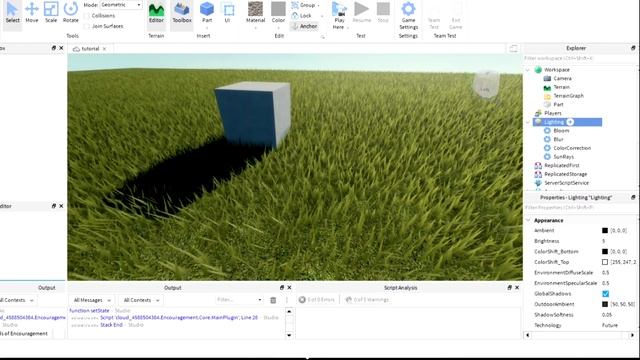Click the Brightness value field

point(618,241)
